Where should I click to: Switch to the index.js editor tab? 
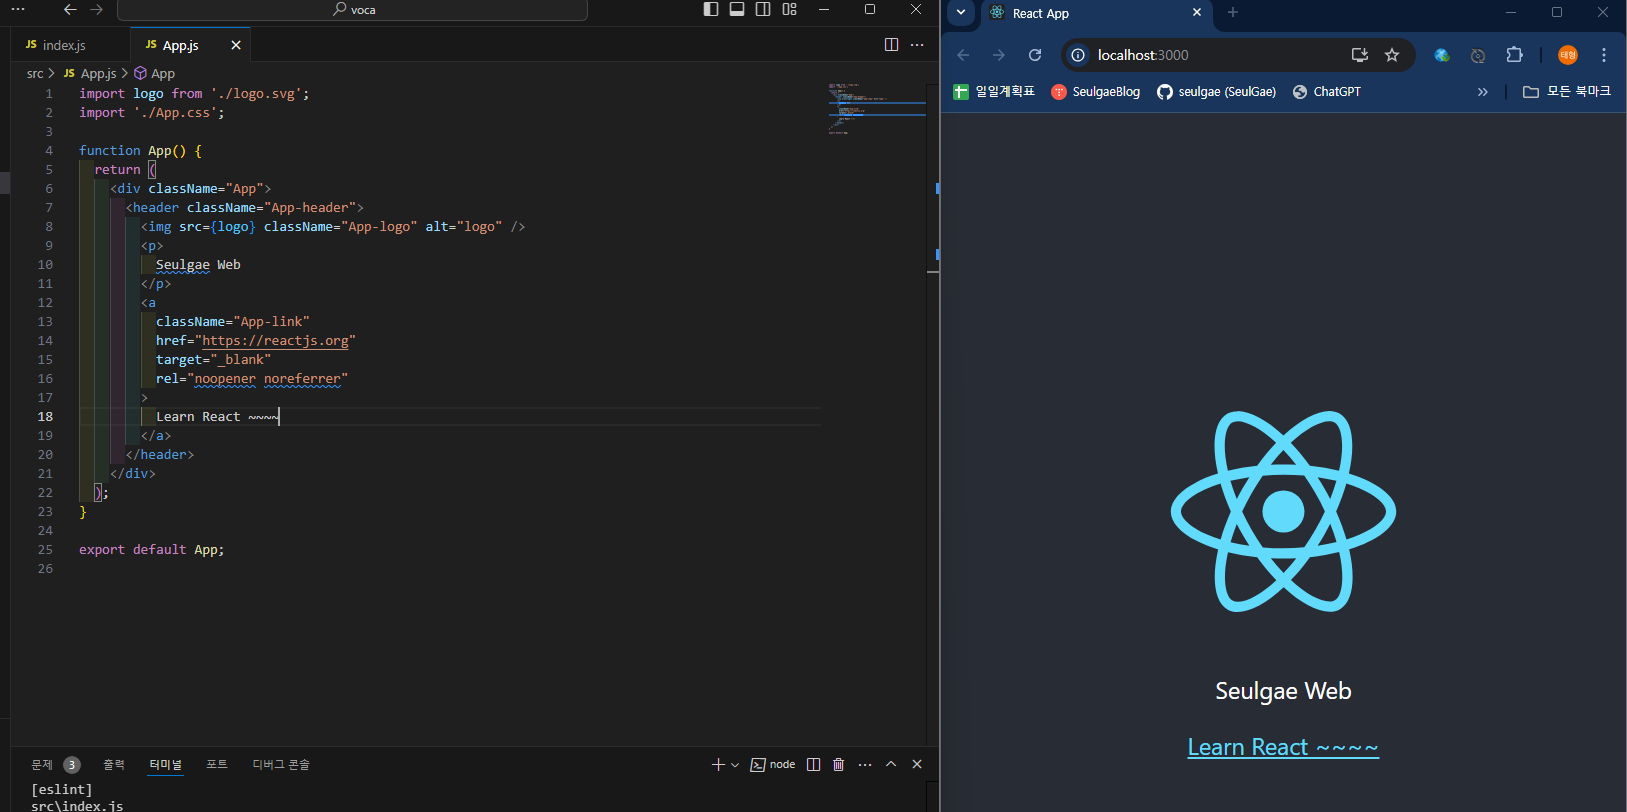click(x=65, y=45)
